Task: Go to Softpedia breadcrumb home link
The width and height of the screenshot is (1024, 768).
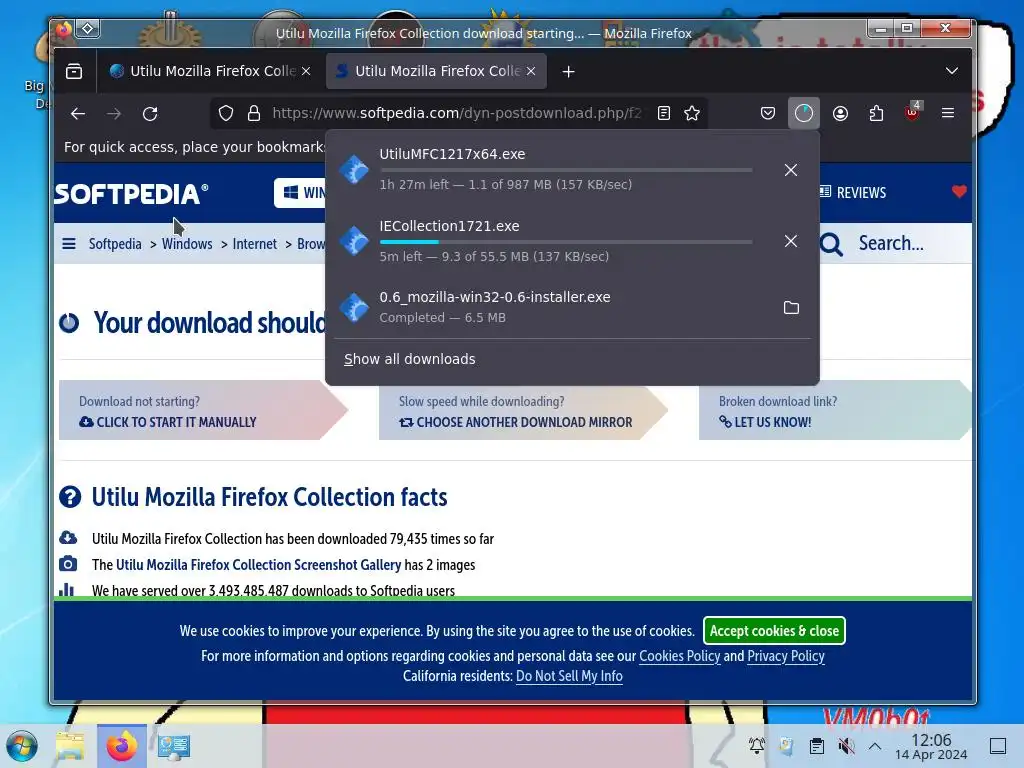Action: (x=115, y=244)
